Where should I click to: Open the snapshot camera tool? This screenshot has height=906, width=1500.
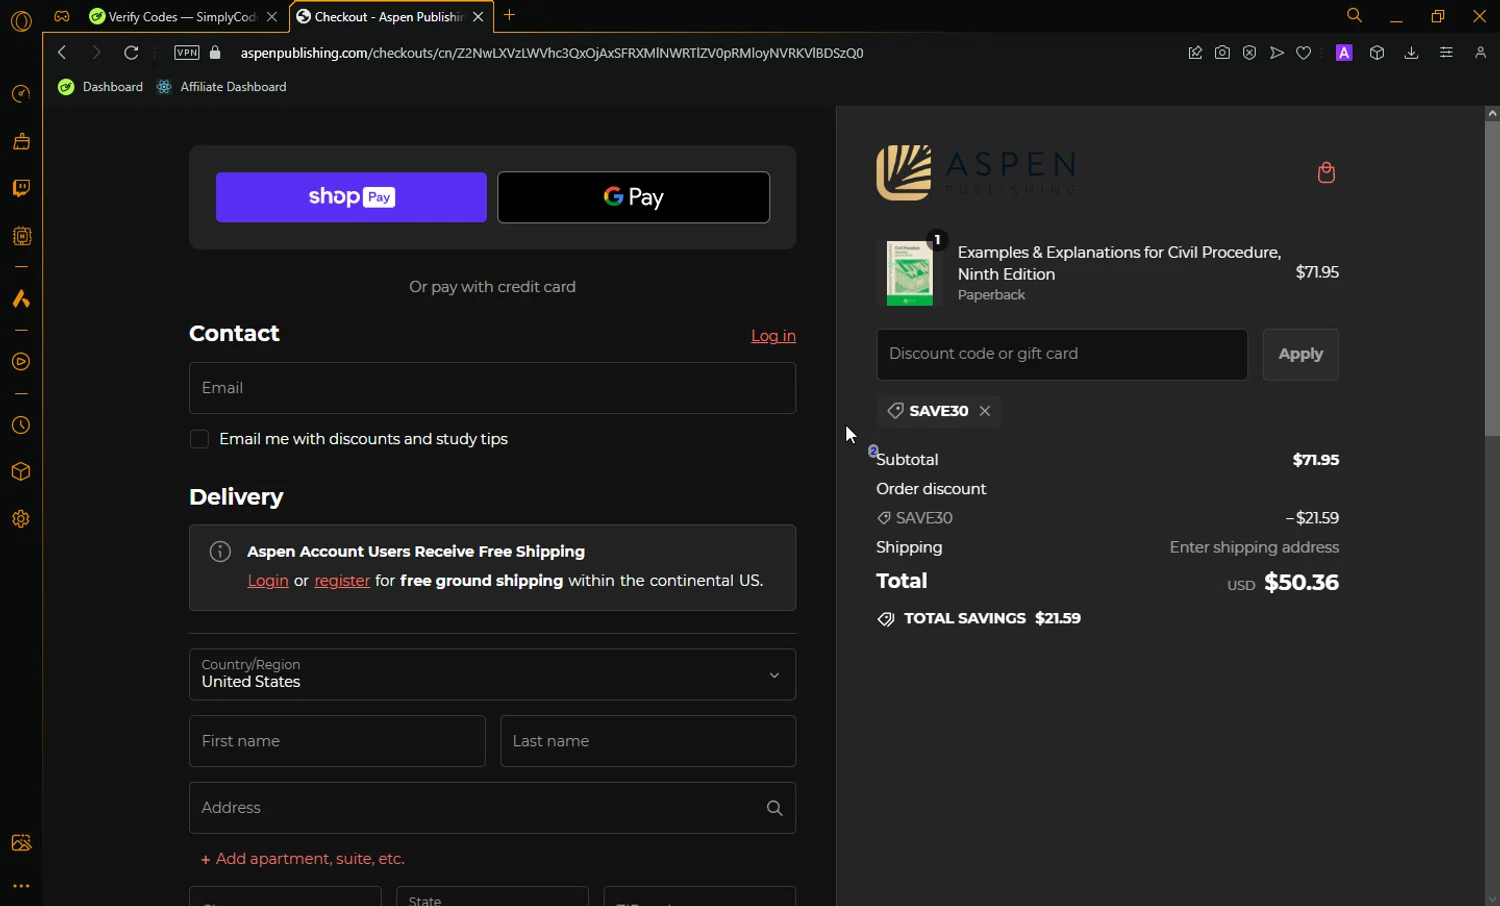1222,53
